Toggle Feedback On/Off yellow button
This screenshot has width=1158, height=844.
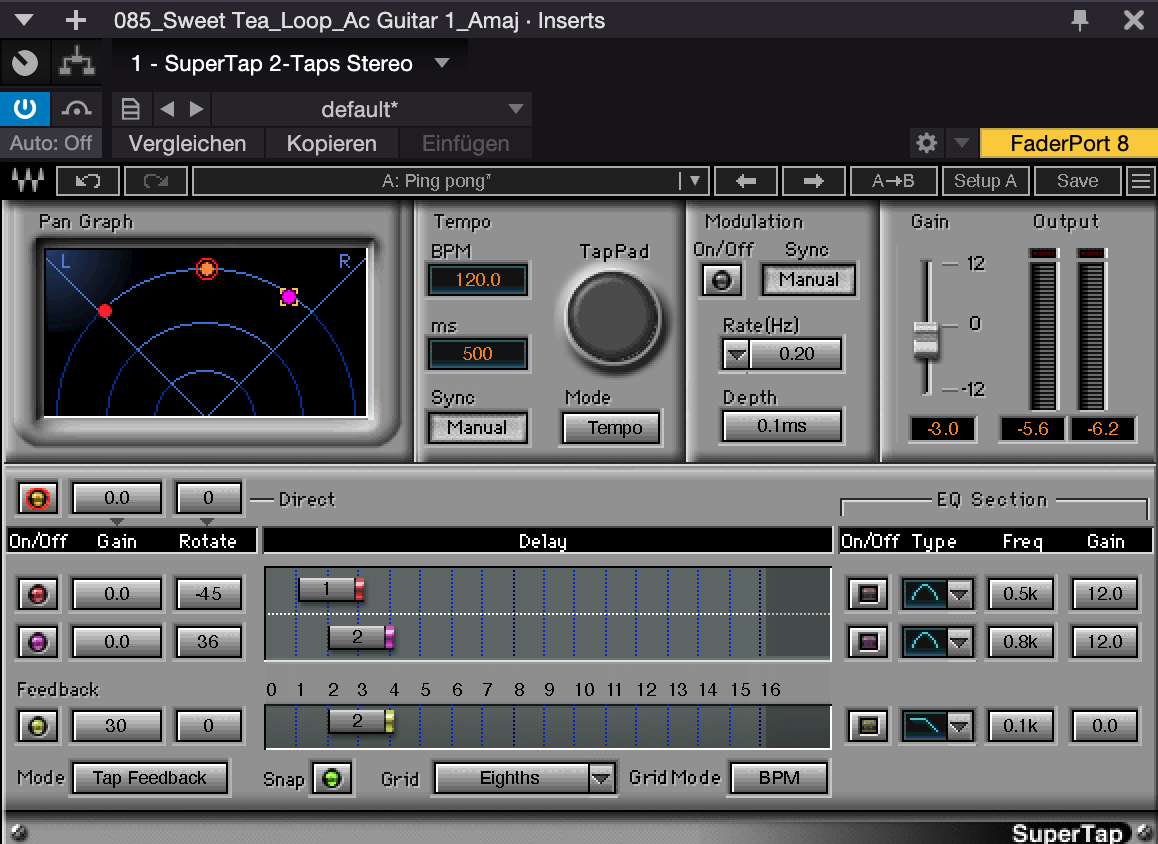(38, 726)
